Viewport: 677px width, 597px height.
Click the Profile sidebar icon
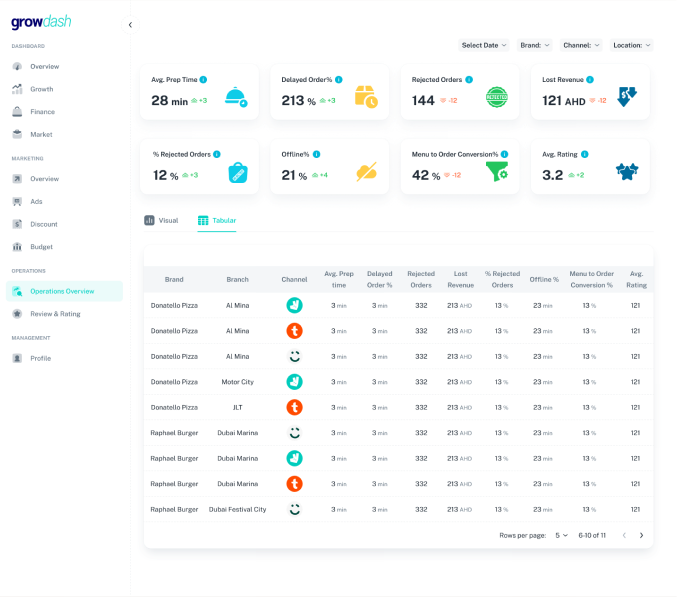point(17,358)
